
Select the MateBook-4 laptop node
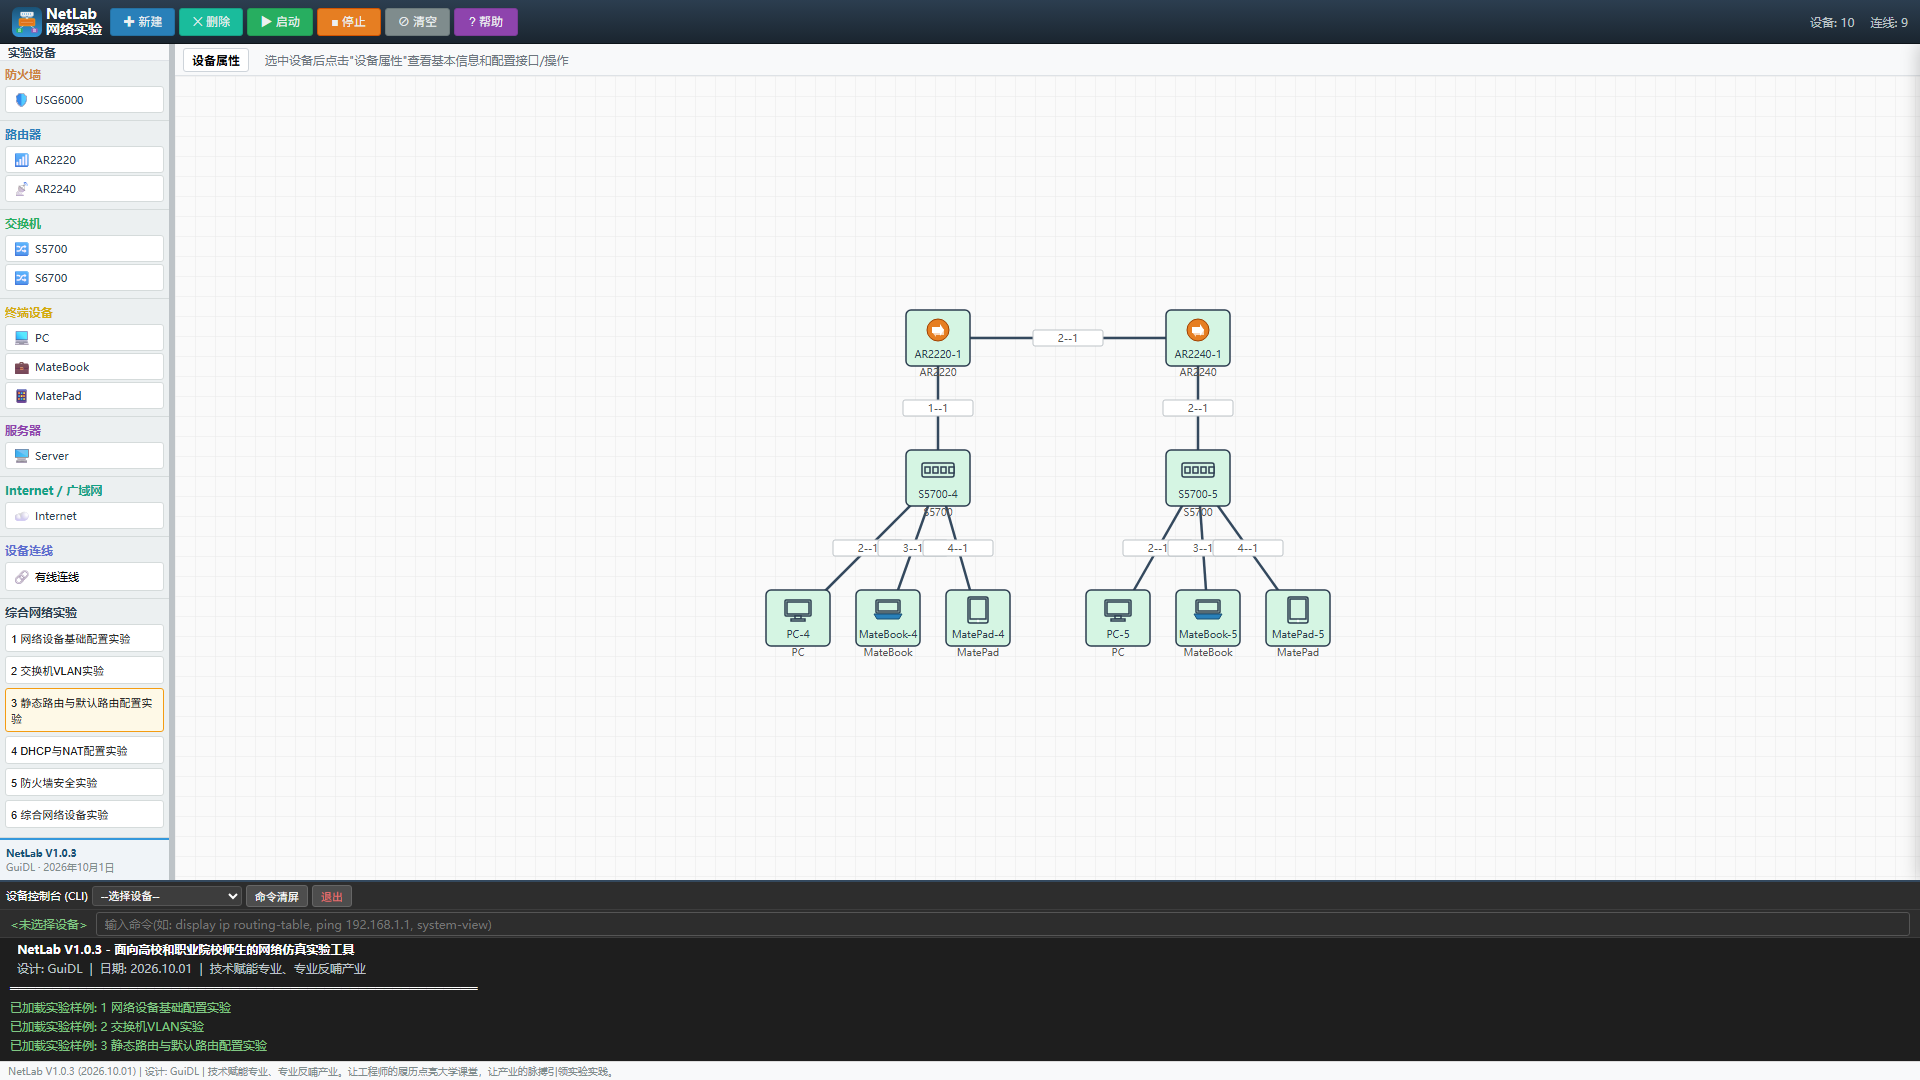887,618
